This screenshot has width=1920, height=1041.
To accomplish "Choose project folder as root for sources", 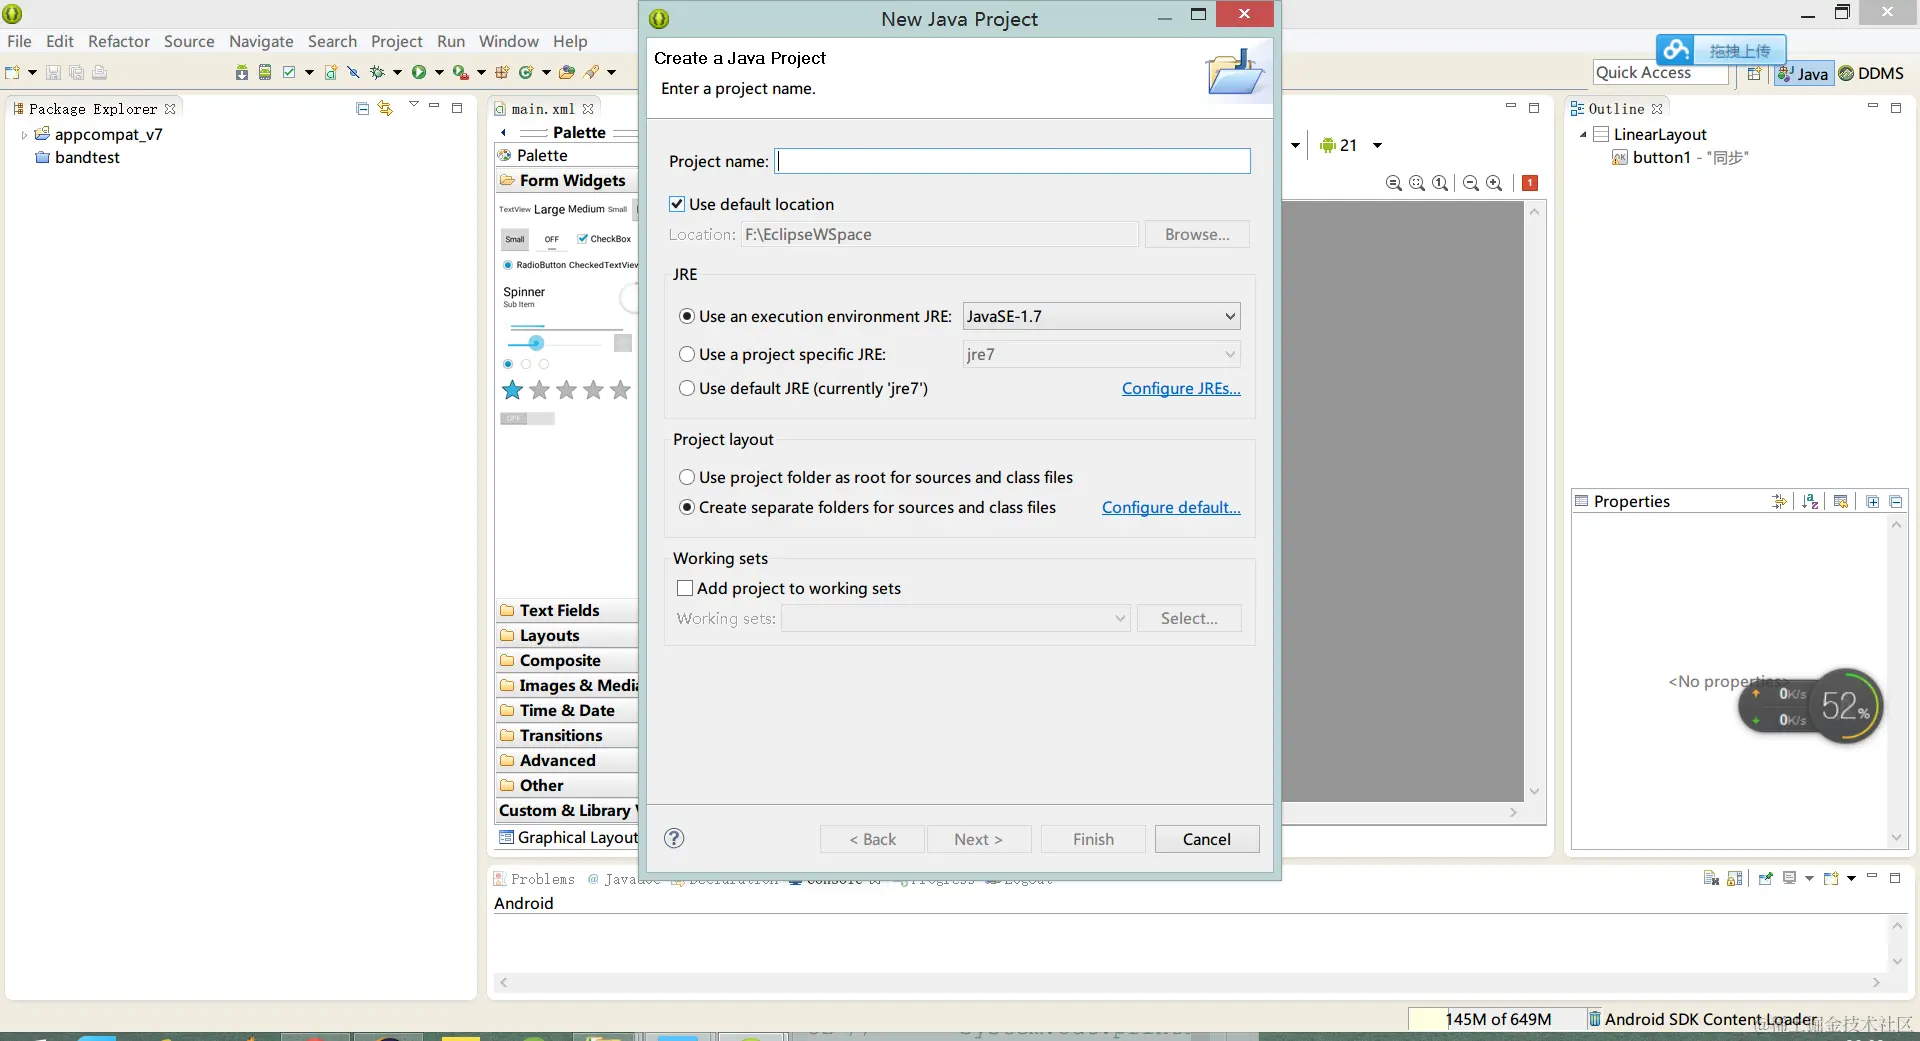I will click(687, 477).
